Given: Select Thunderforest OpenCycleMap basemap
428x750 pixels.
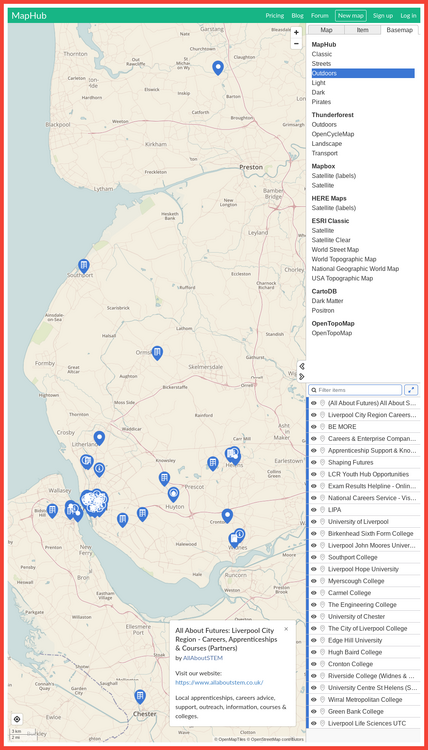Looking at the screenshot, I should [333, 134].
